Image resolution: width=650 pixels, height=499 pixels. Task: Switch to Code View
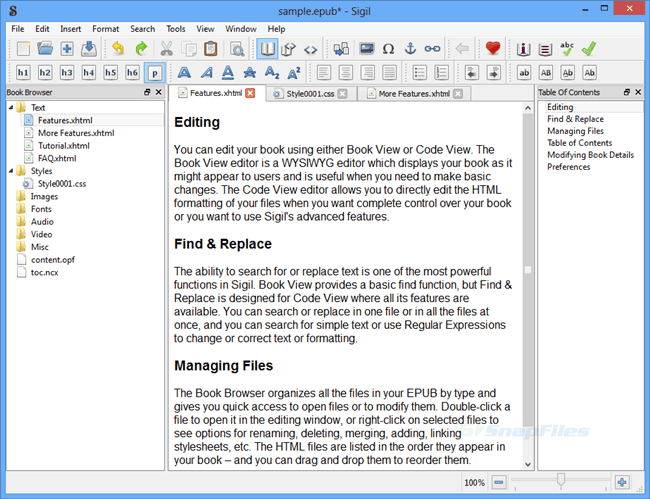310,50
